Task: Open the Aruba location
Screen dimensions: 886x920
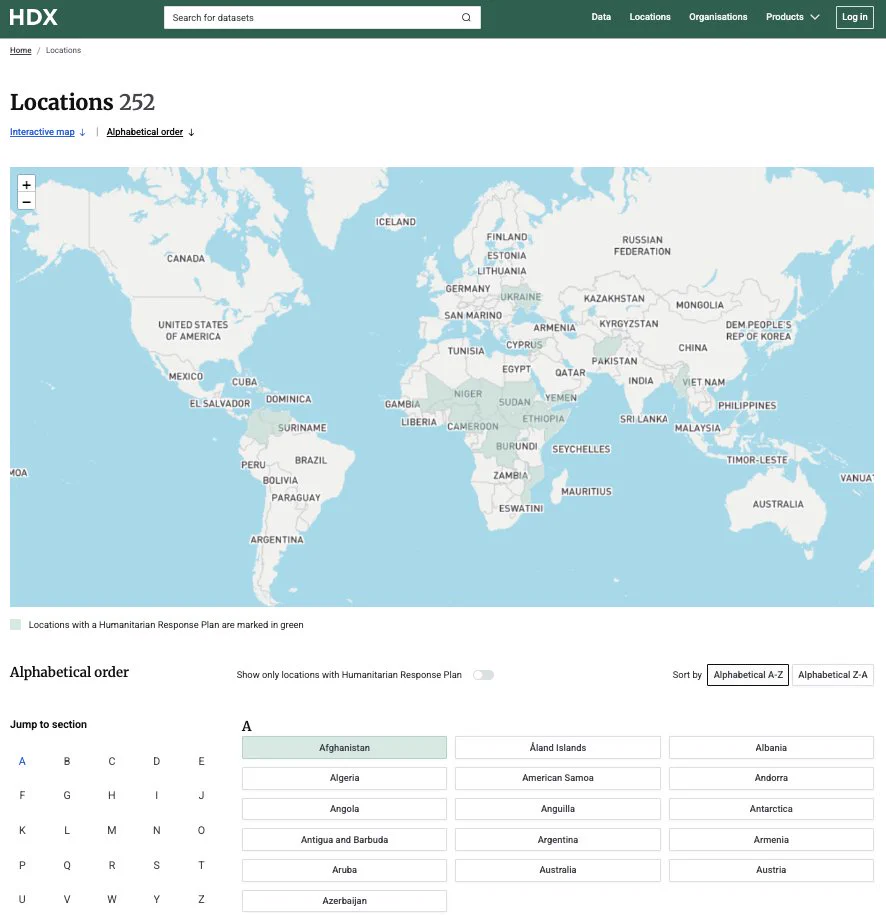Action: point(344,870)
